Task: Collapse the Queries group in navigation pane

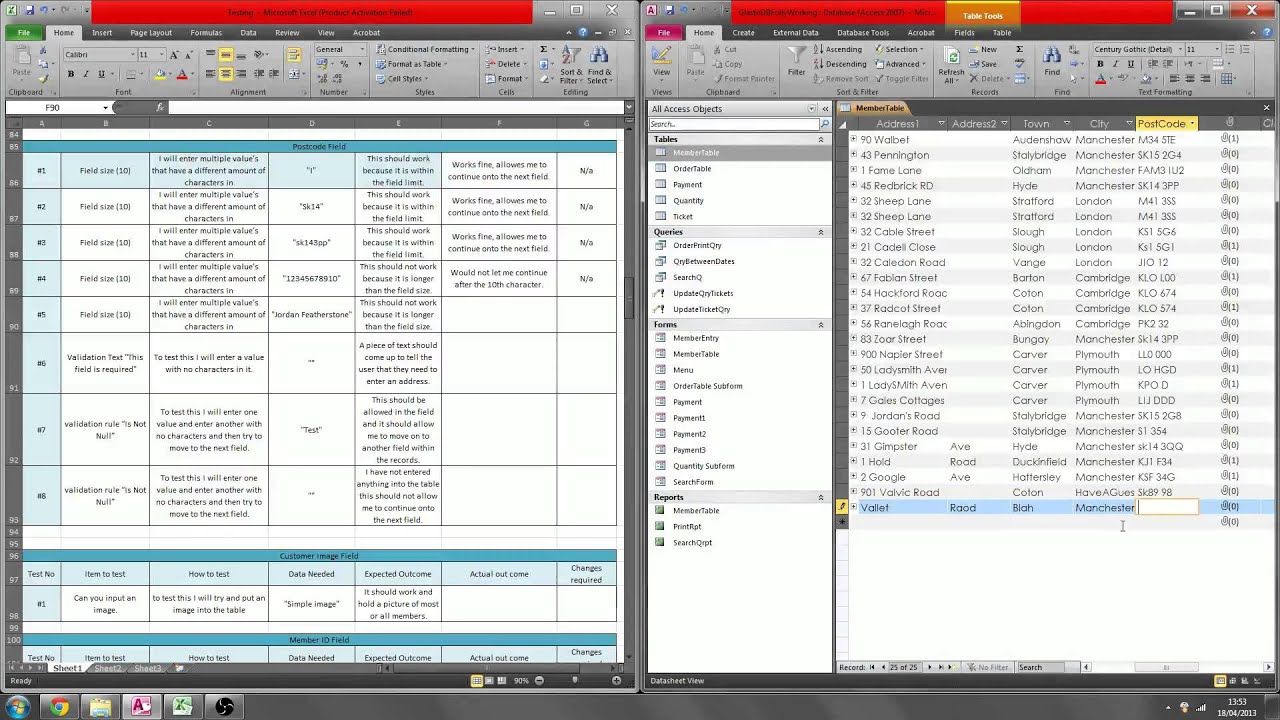Action: (821, 232)
